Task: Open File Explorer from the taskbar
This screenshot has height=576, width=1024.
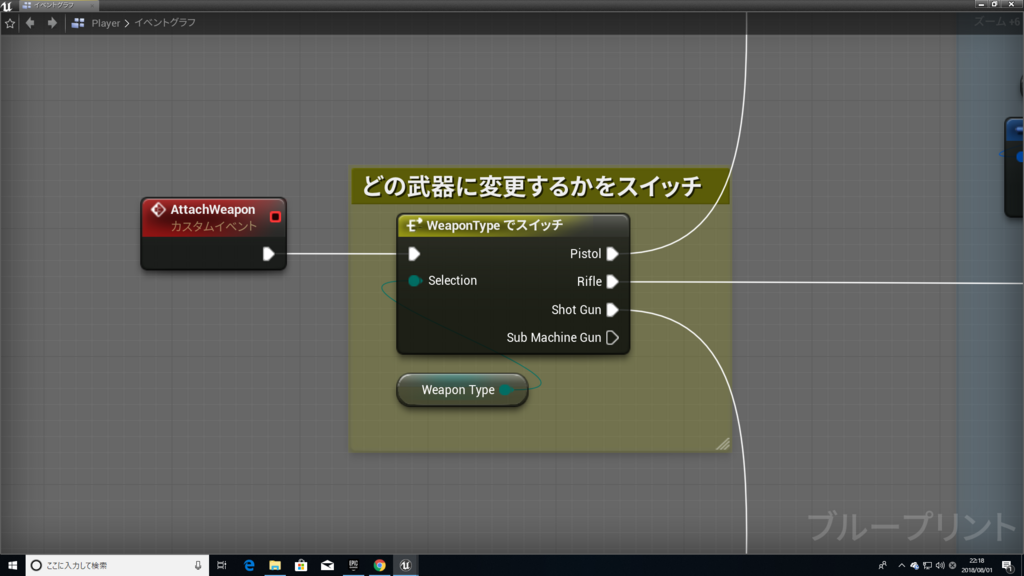Action: [273, 565]
